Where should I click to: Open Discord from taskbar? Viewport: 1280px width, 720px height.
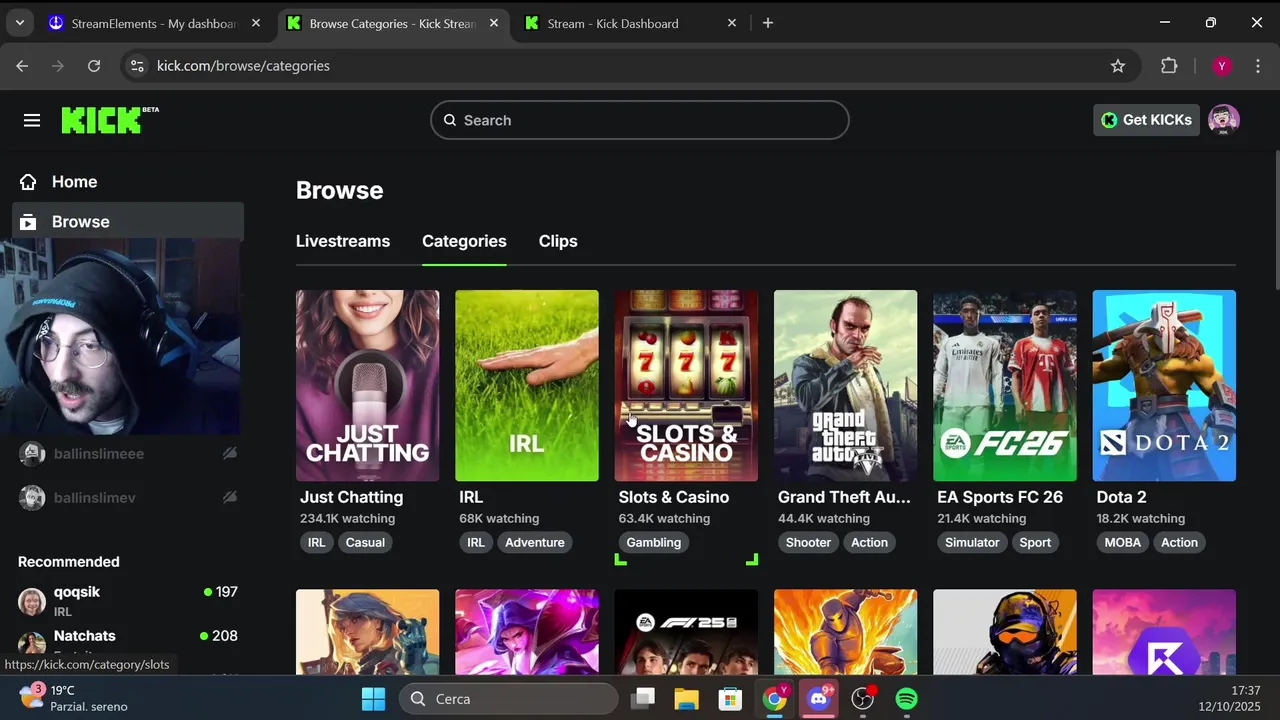pos(819,699)
